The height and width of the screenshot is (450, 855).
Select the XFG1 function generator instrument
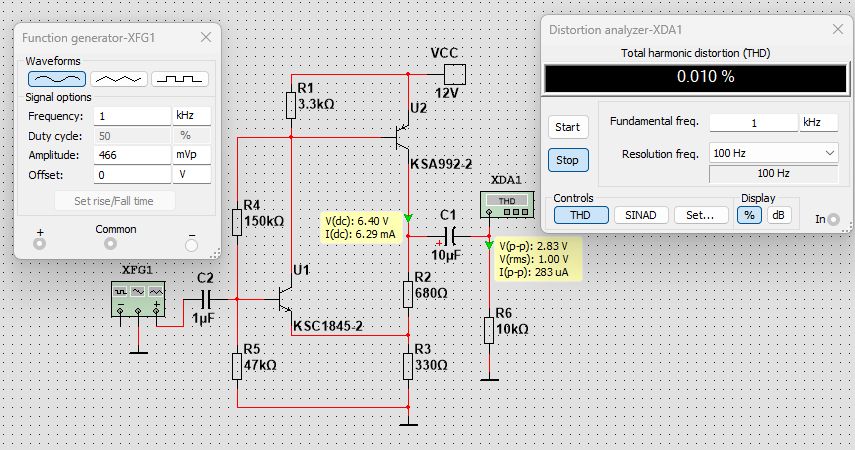tap(138, 298)
